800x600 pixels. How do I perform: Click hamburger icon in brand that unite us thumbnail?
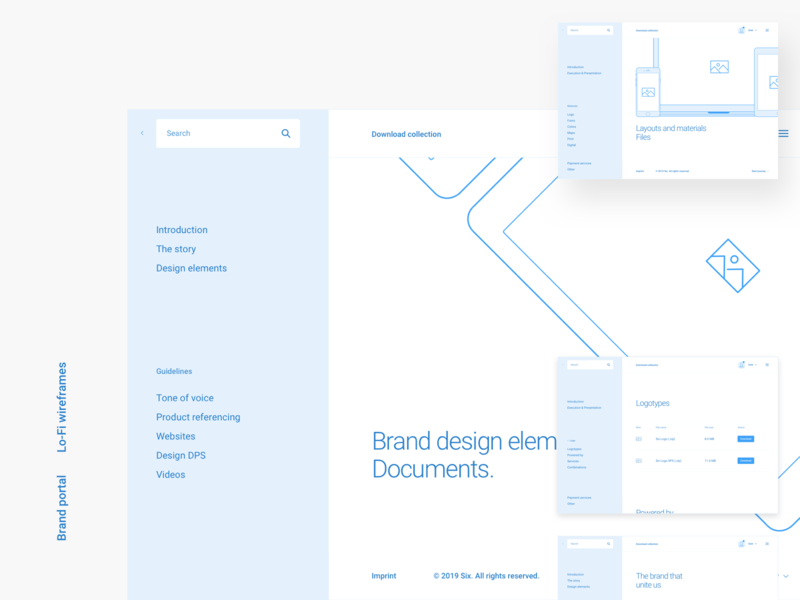click(767, 544)
